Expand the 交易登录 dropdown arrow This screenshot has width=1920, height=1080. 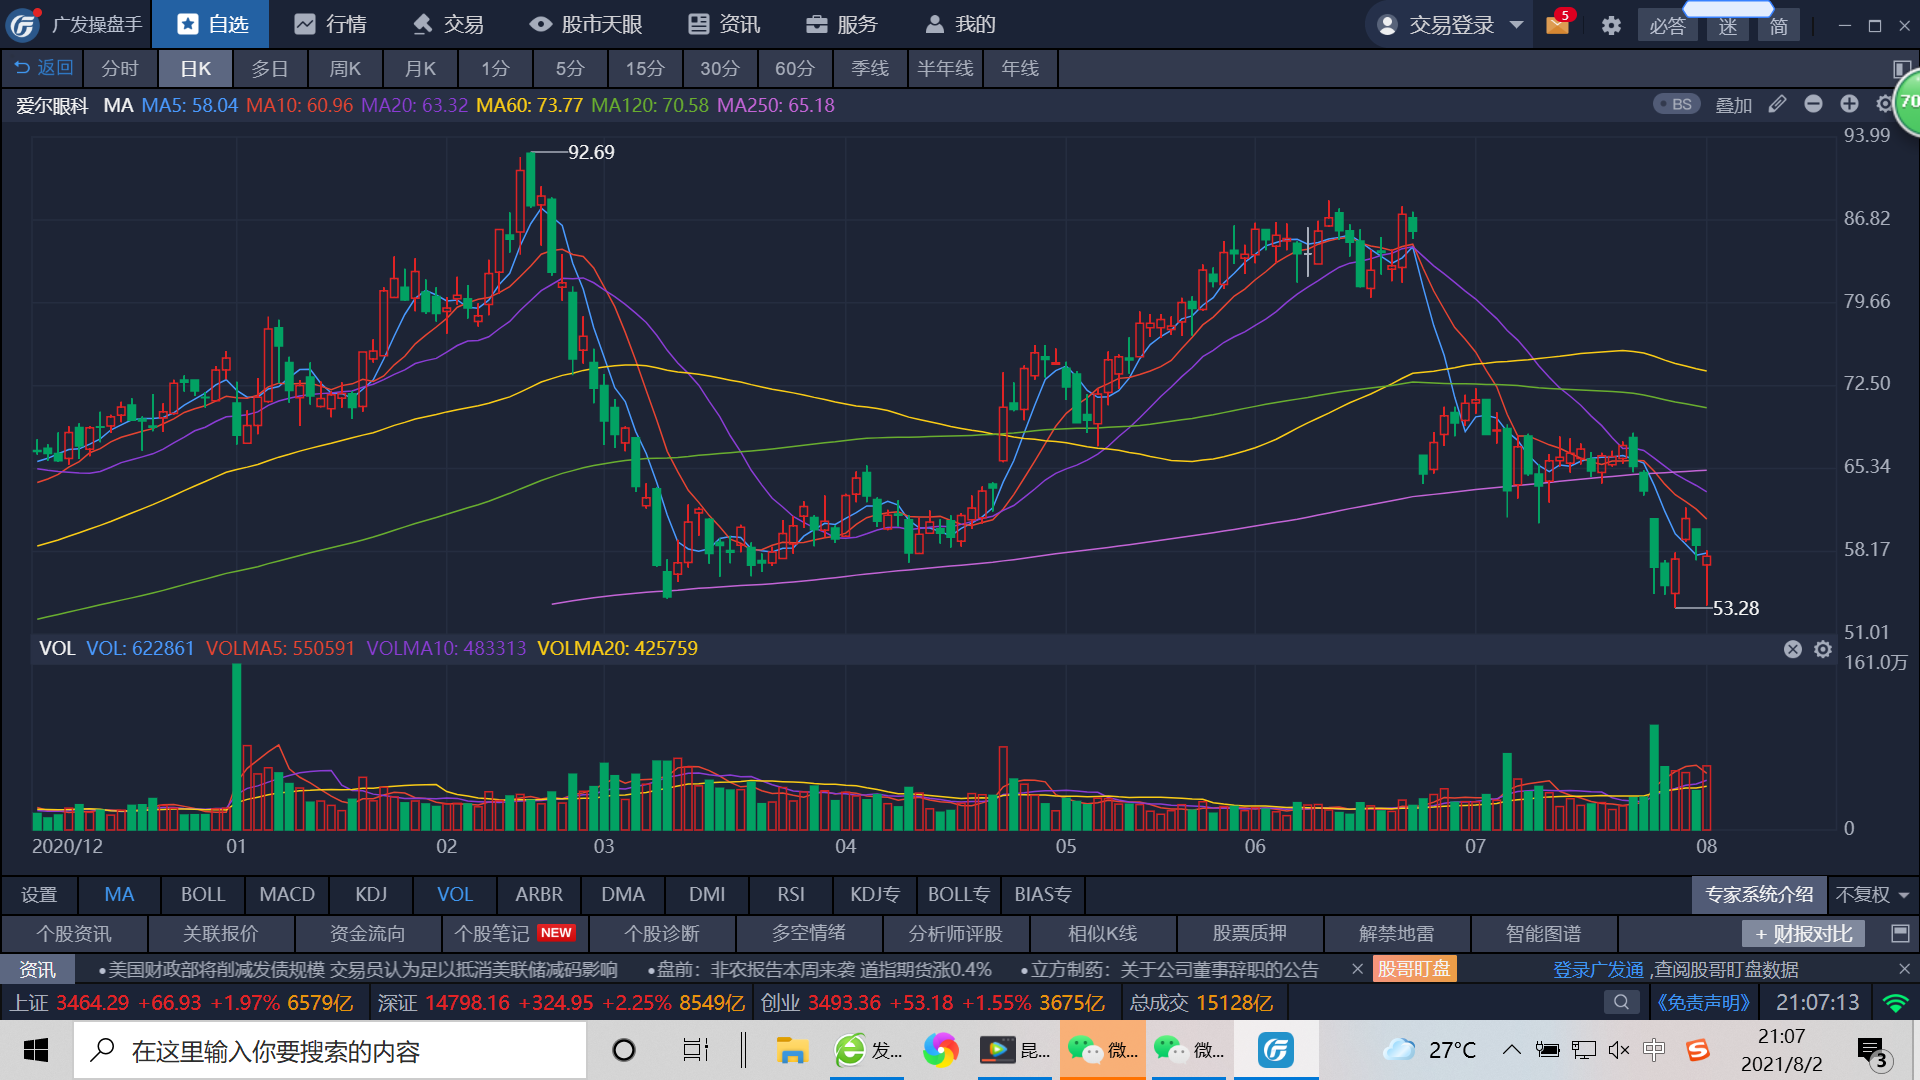click(1516, 25)
